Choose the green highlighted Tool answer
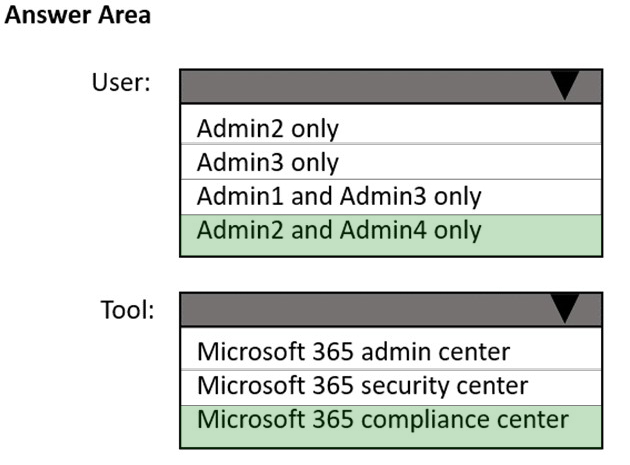The width and height of the screenshot is (630, 465). pyautogui.click(x=391, y=426)
